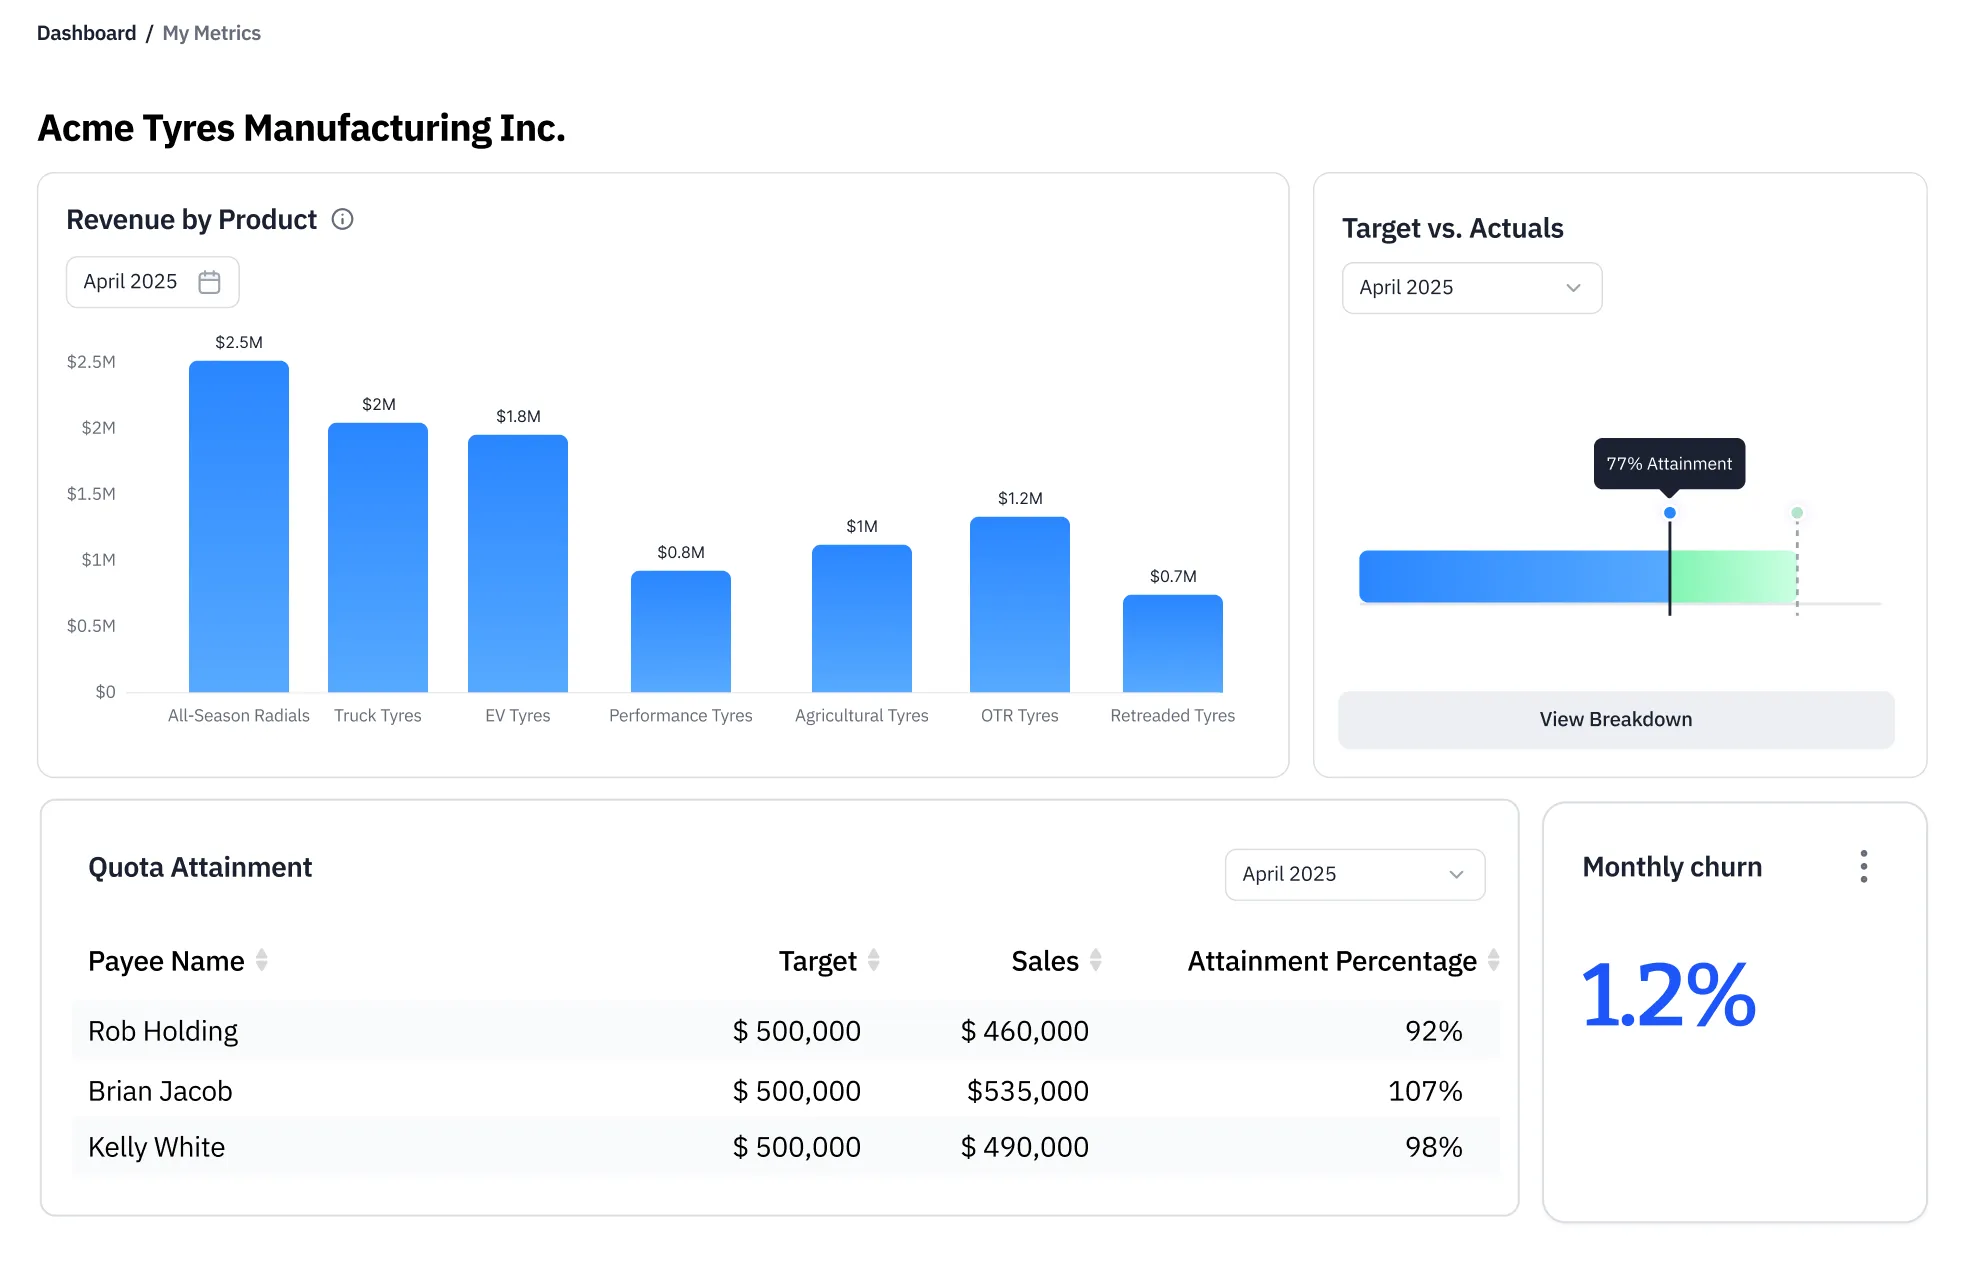Click the Performance Tyres bar

point(681,631)
